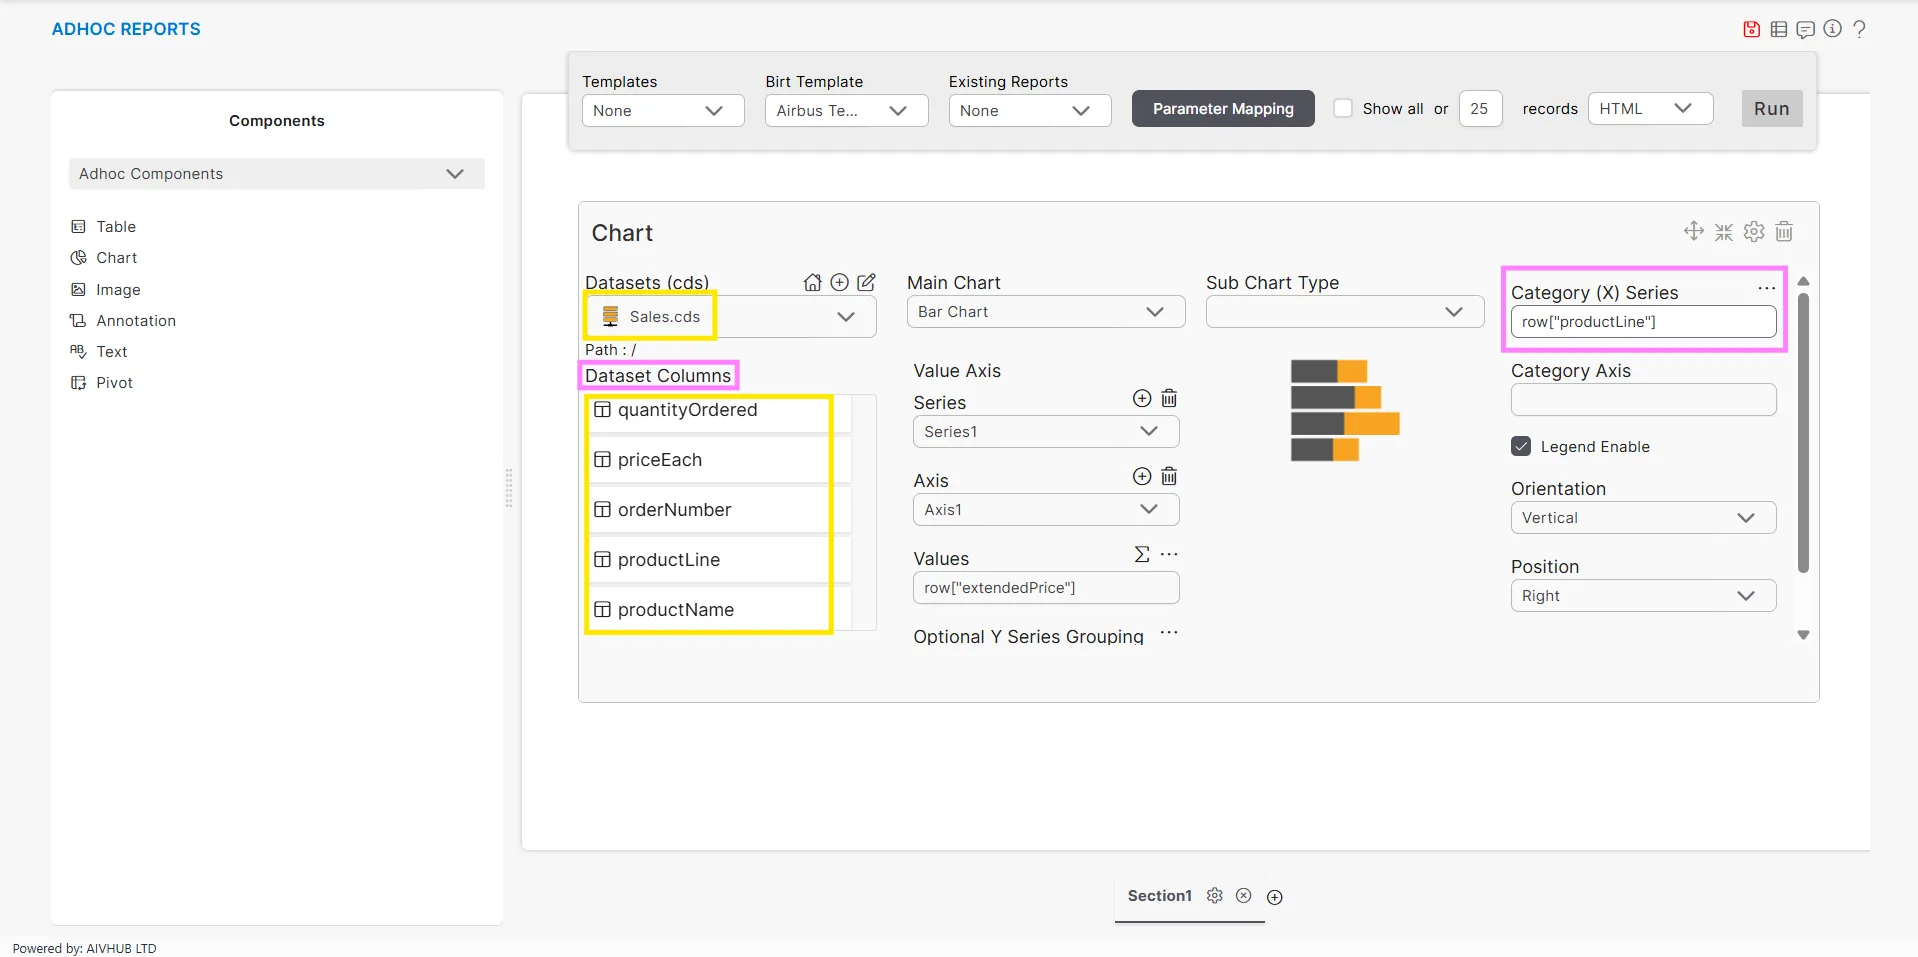Image resolution: width=1918 pixels, height=957 pixels.
Task: Select Pivot from the components list
Action: click(114, 383)
